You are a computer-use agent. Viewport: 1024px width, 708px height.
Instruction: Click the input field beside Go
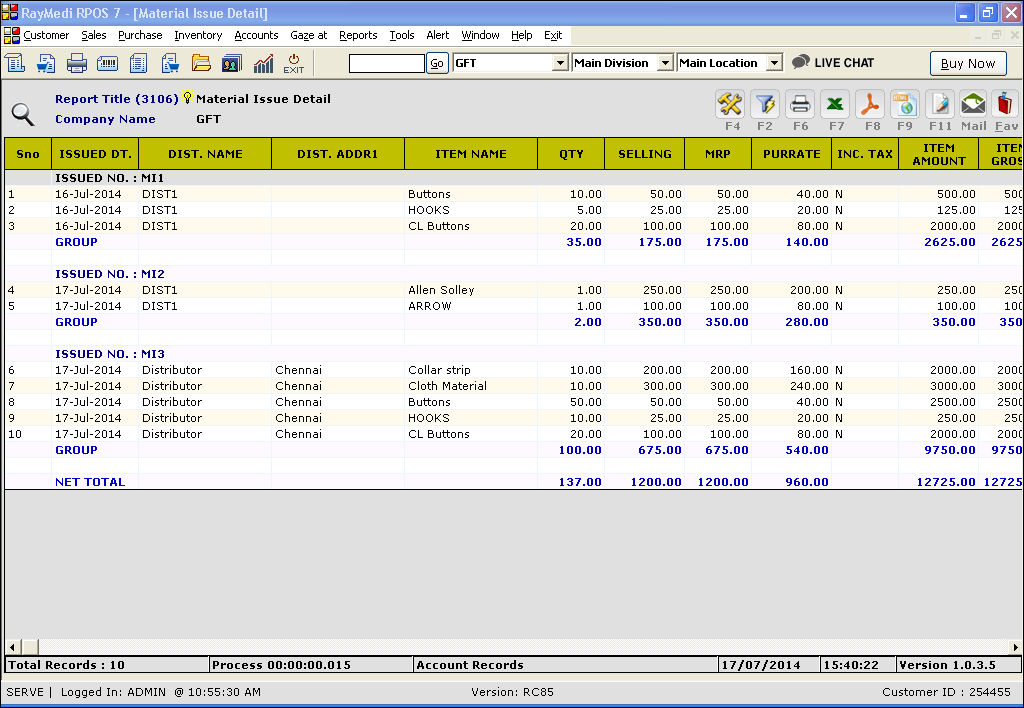386,63
